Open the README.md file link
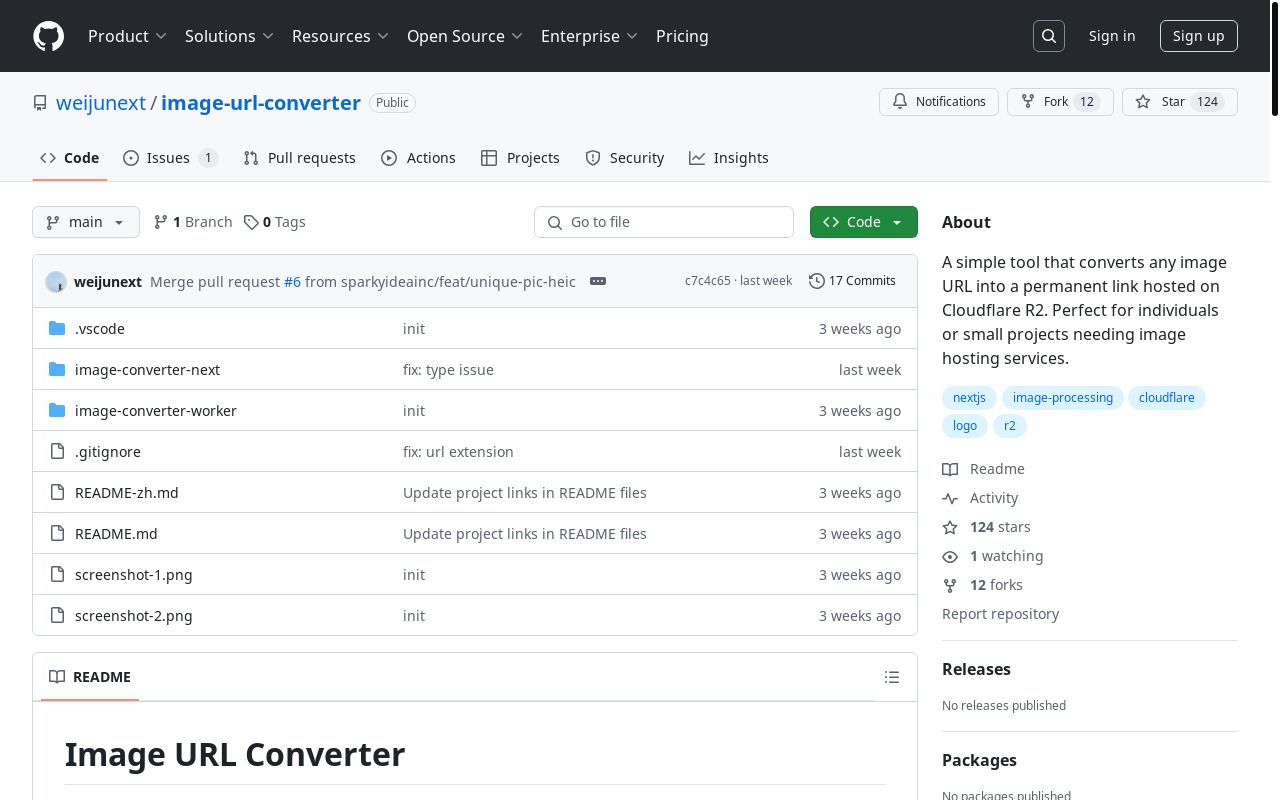 (116, 534)
